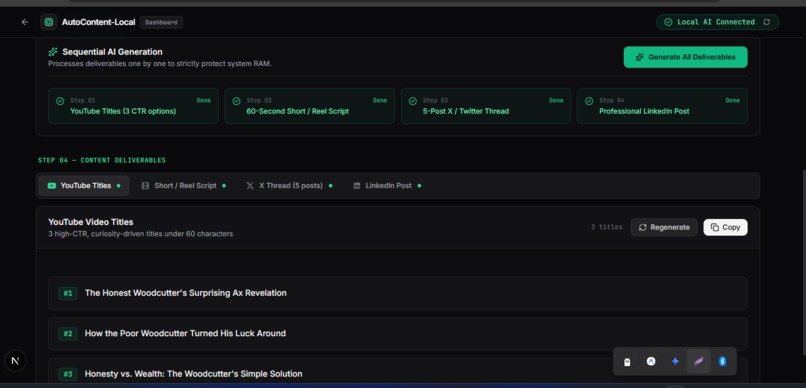Click the 'YouTube Video Titles' heading
This screenshot has height=388, width=806.
point(90,222)
